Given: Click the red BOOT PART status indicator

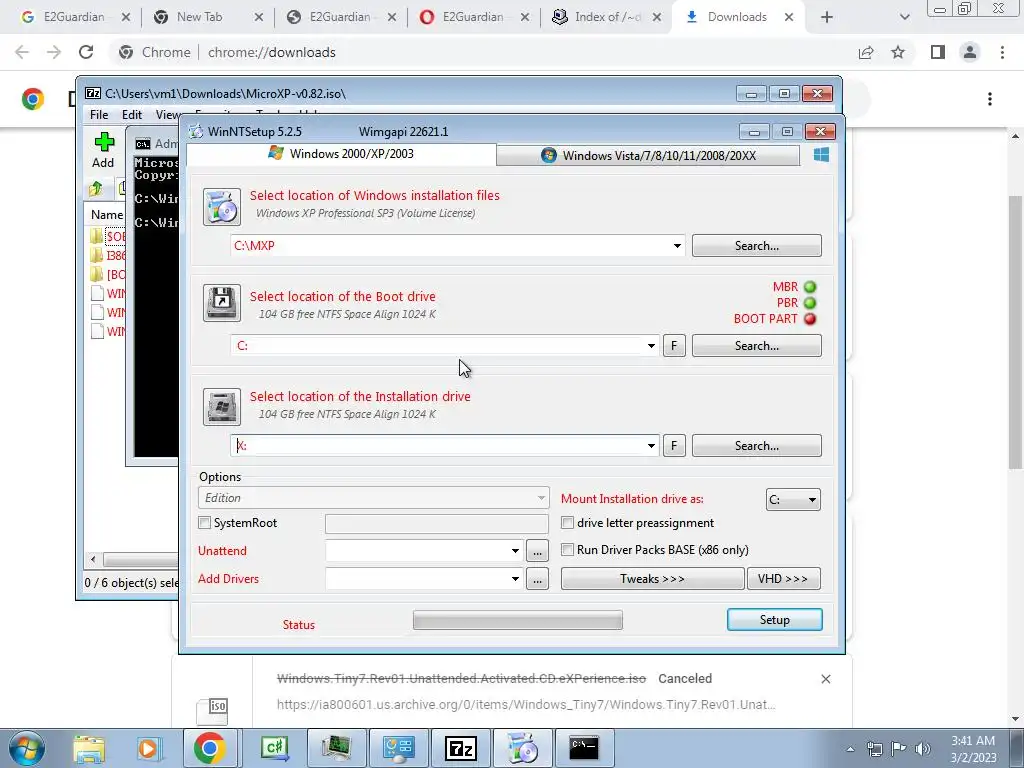Looking at the screenshot, I should click(x=810, y=319).
